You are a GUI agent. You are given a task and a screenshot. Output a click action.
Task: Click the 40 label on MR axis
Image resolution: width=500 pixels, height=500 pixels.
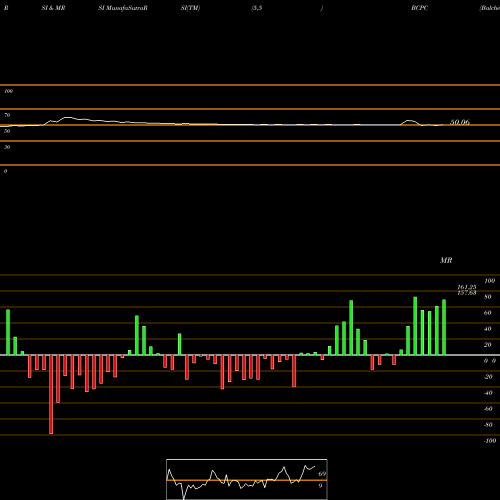coord(487,329)
